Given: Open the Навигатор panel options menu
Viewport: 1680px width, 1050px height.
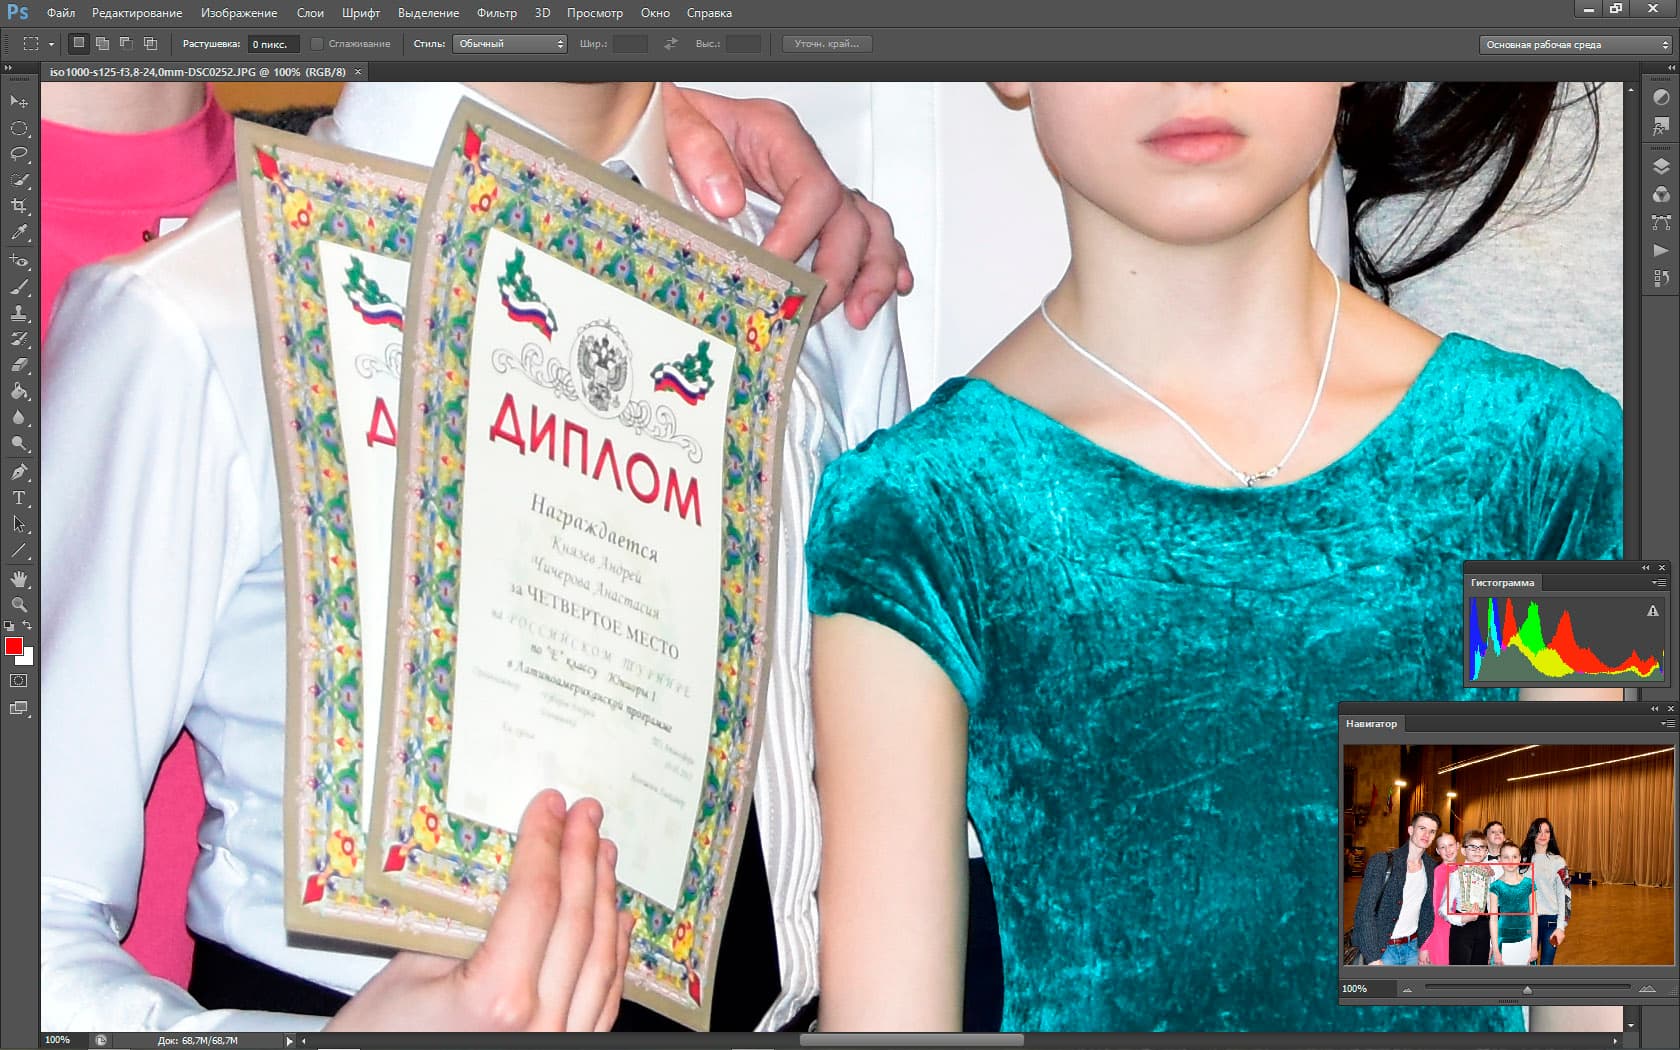Looking at the screenshot, I should pyautogui.click(x=1666, y=724).
